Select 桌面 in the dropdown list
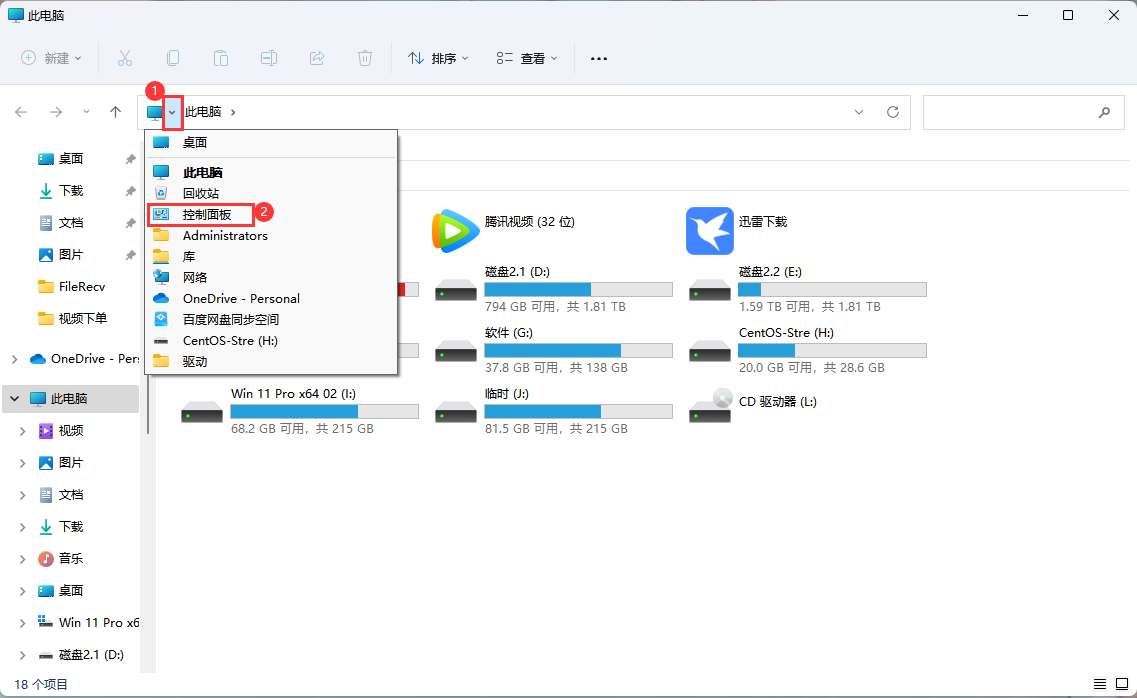The width and height of the screenshot is (1137, 698). (271, 143)
